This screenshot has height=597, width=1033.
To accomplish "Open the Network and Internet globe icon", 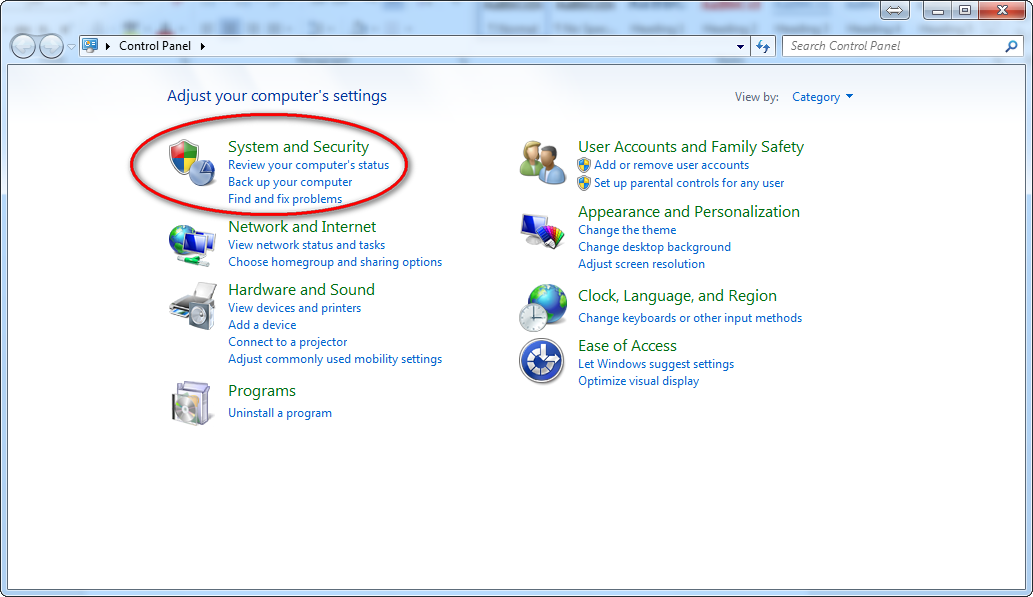I will tap(192, 245).
